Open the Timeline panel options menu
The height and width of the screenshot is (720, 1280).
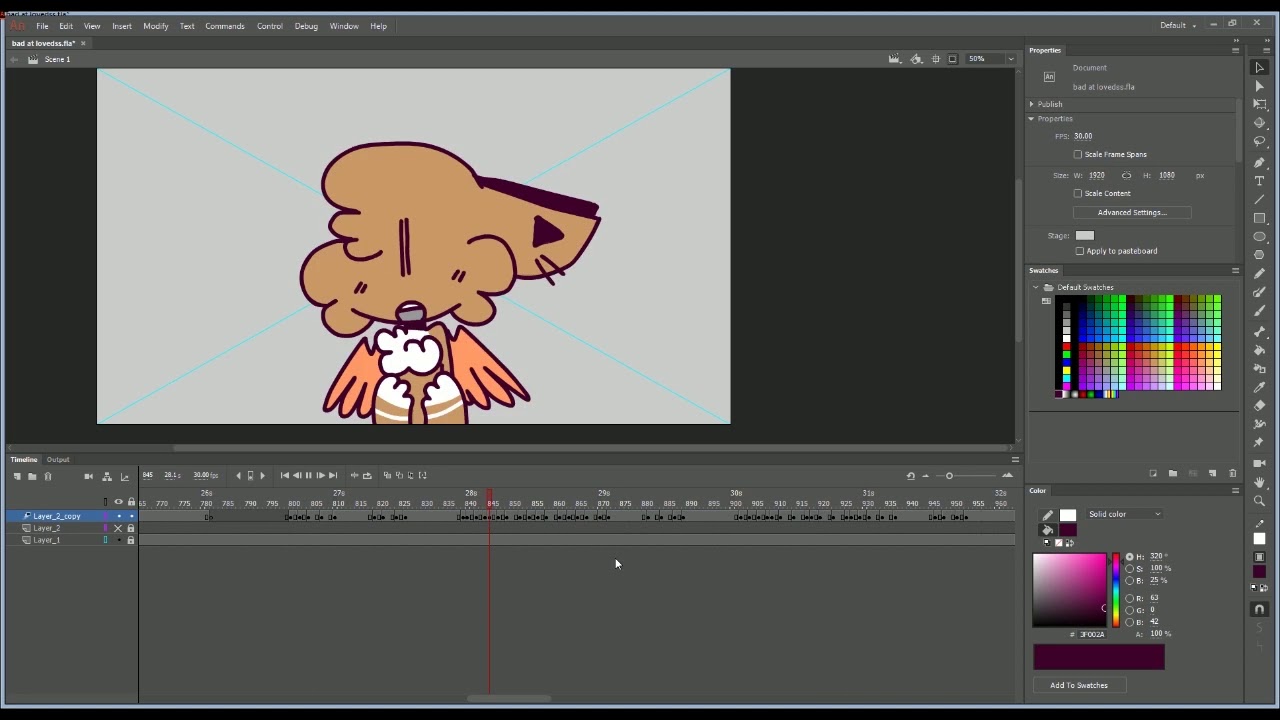[x=1015, y=460]
